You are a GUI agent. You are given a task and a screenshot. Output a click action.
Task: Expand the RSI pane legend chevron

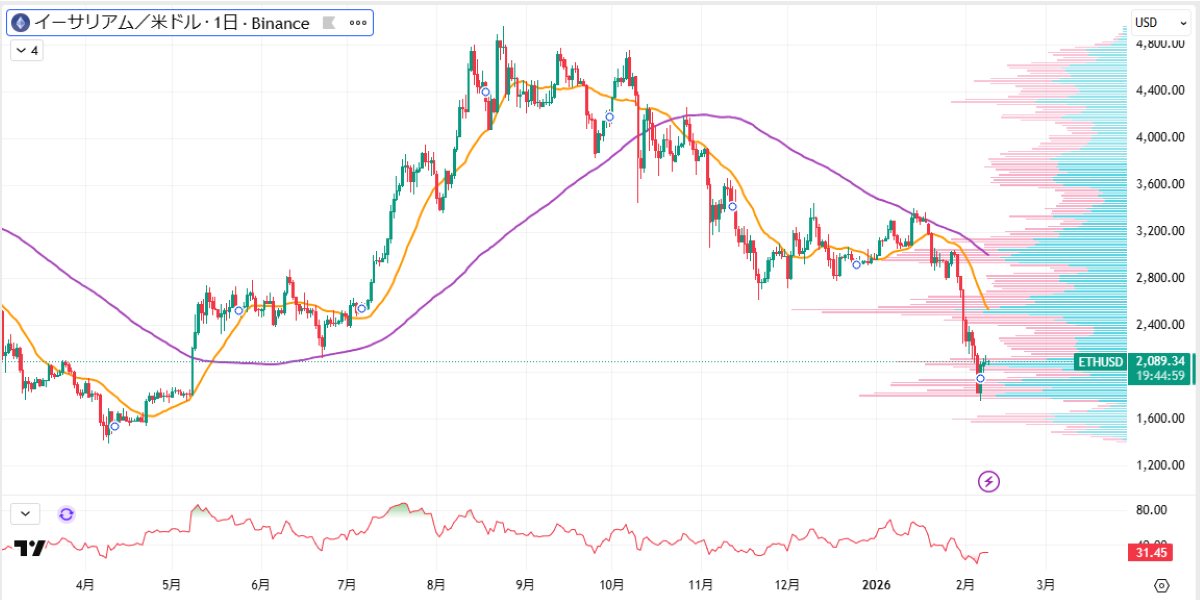click(x=25, y=514)
